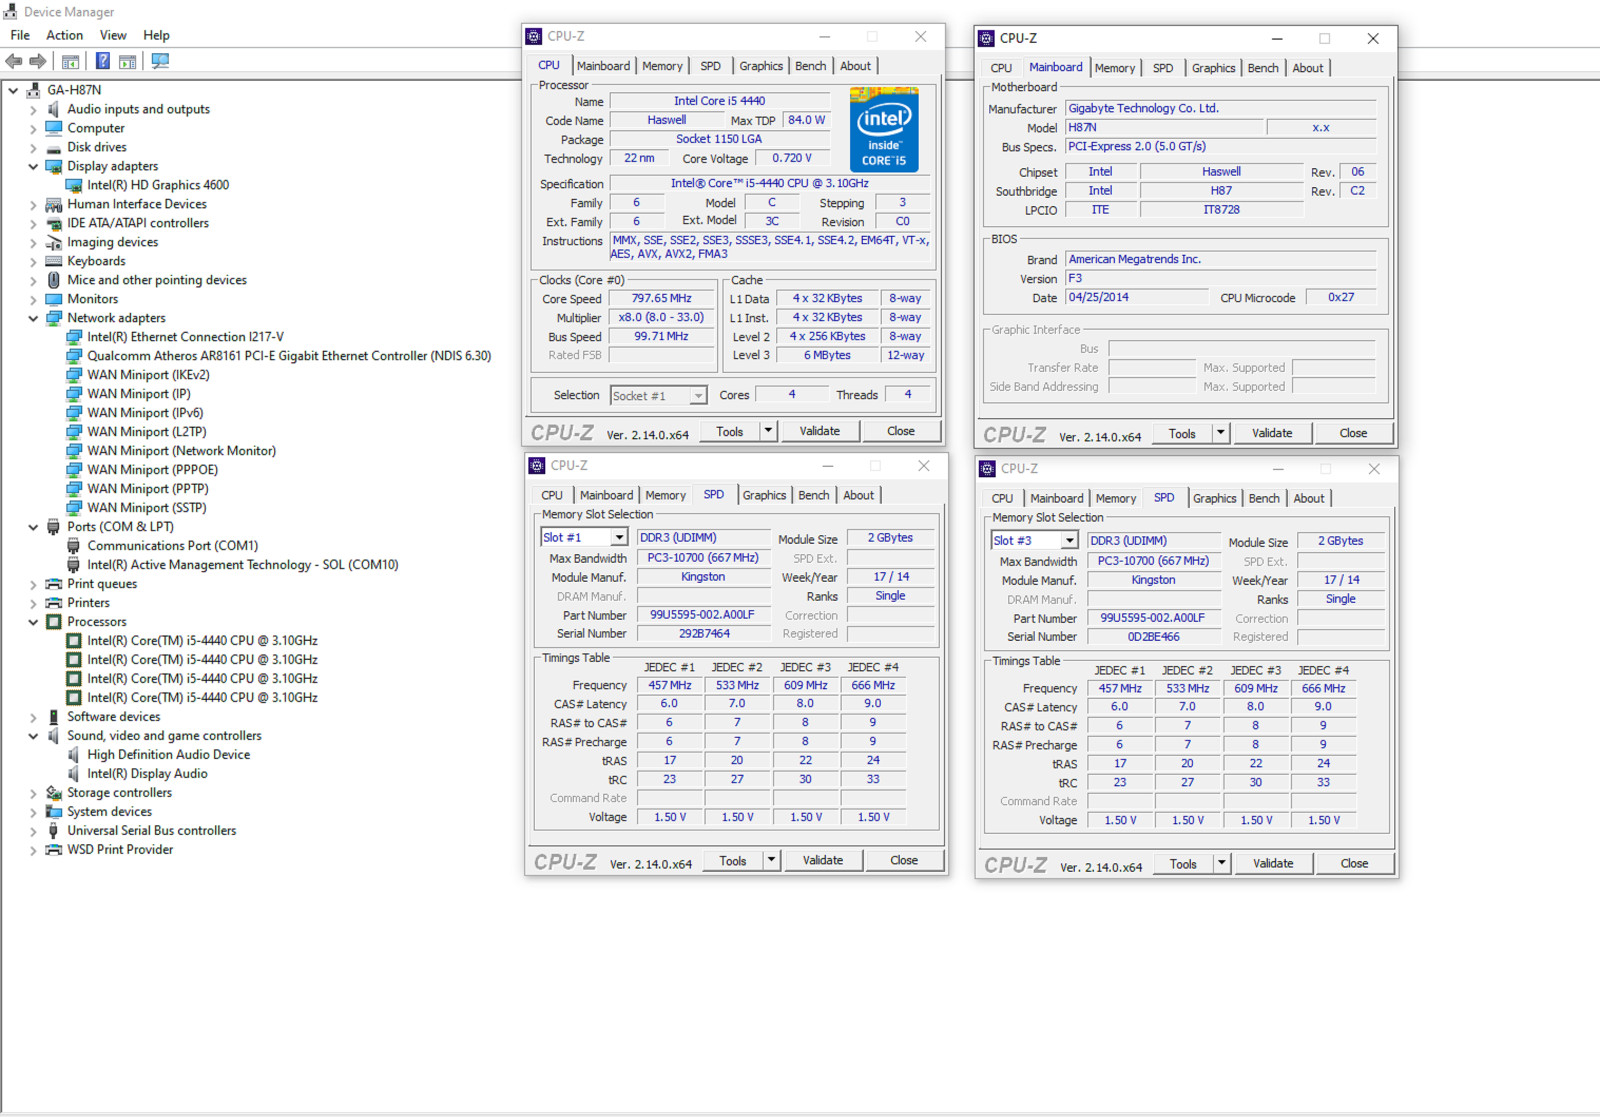Click Validate button in Mainboard CPU-Z window
This screenshot has width=1600, height=1117.
point(1271,433)
